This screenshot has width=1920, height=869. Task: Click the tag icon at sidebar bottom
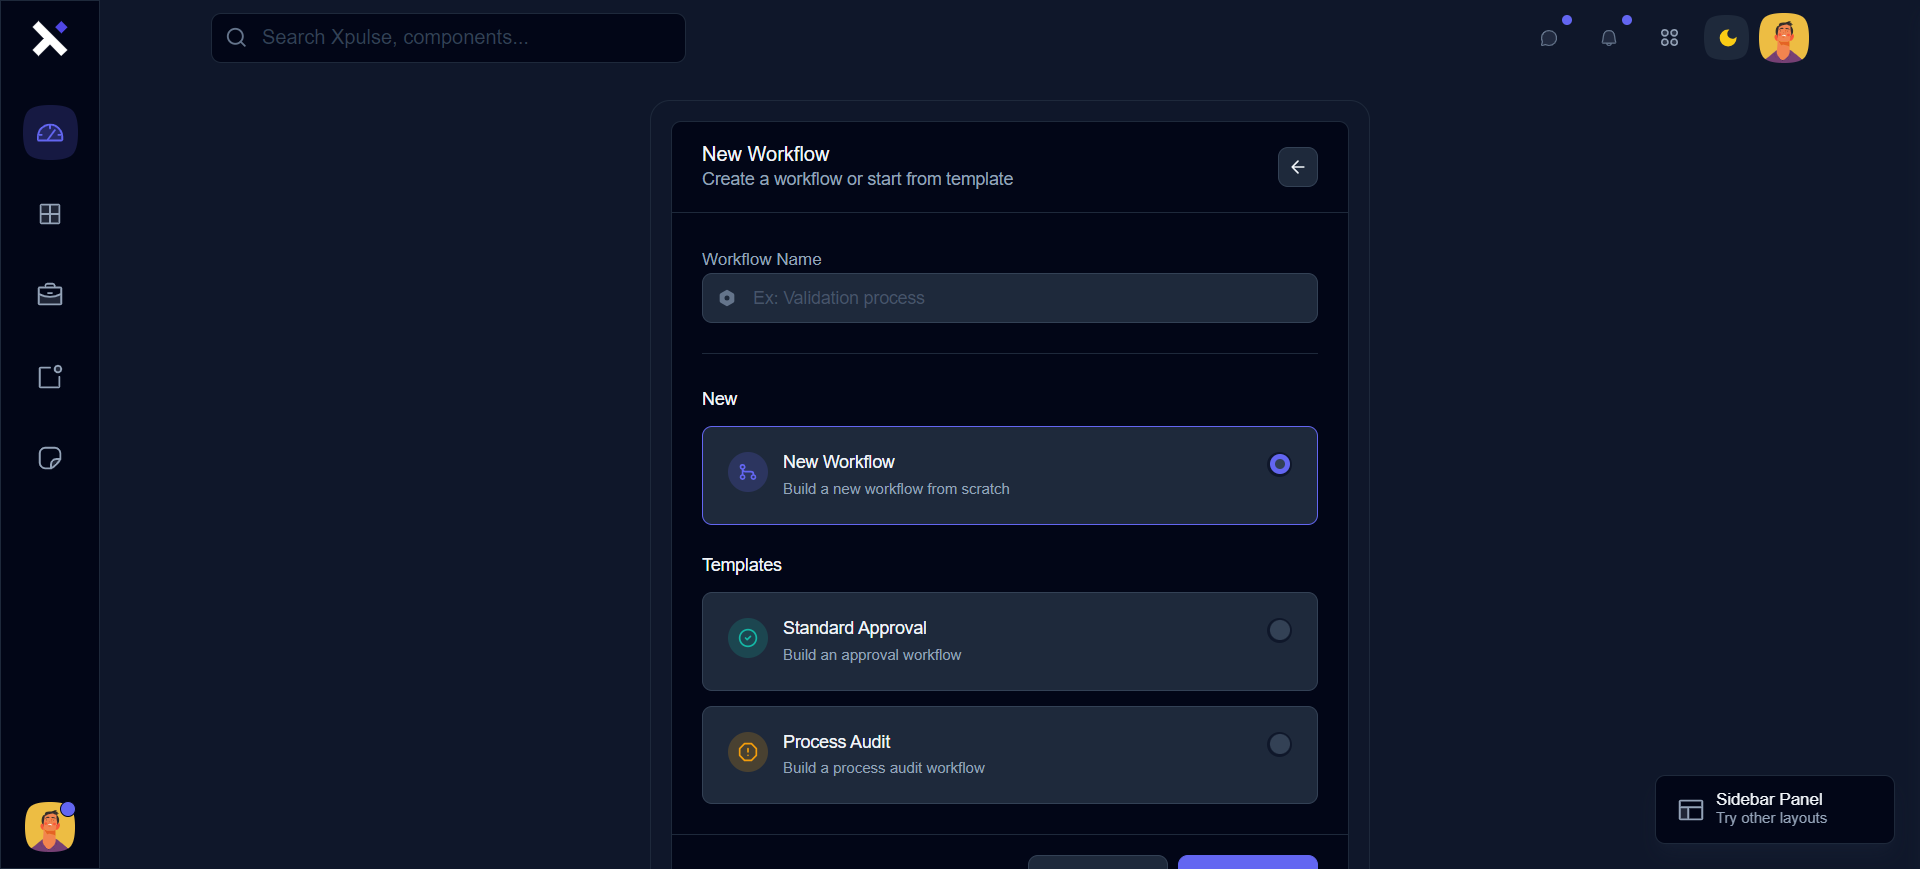pyautogui.click(x=49, y=458)
